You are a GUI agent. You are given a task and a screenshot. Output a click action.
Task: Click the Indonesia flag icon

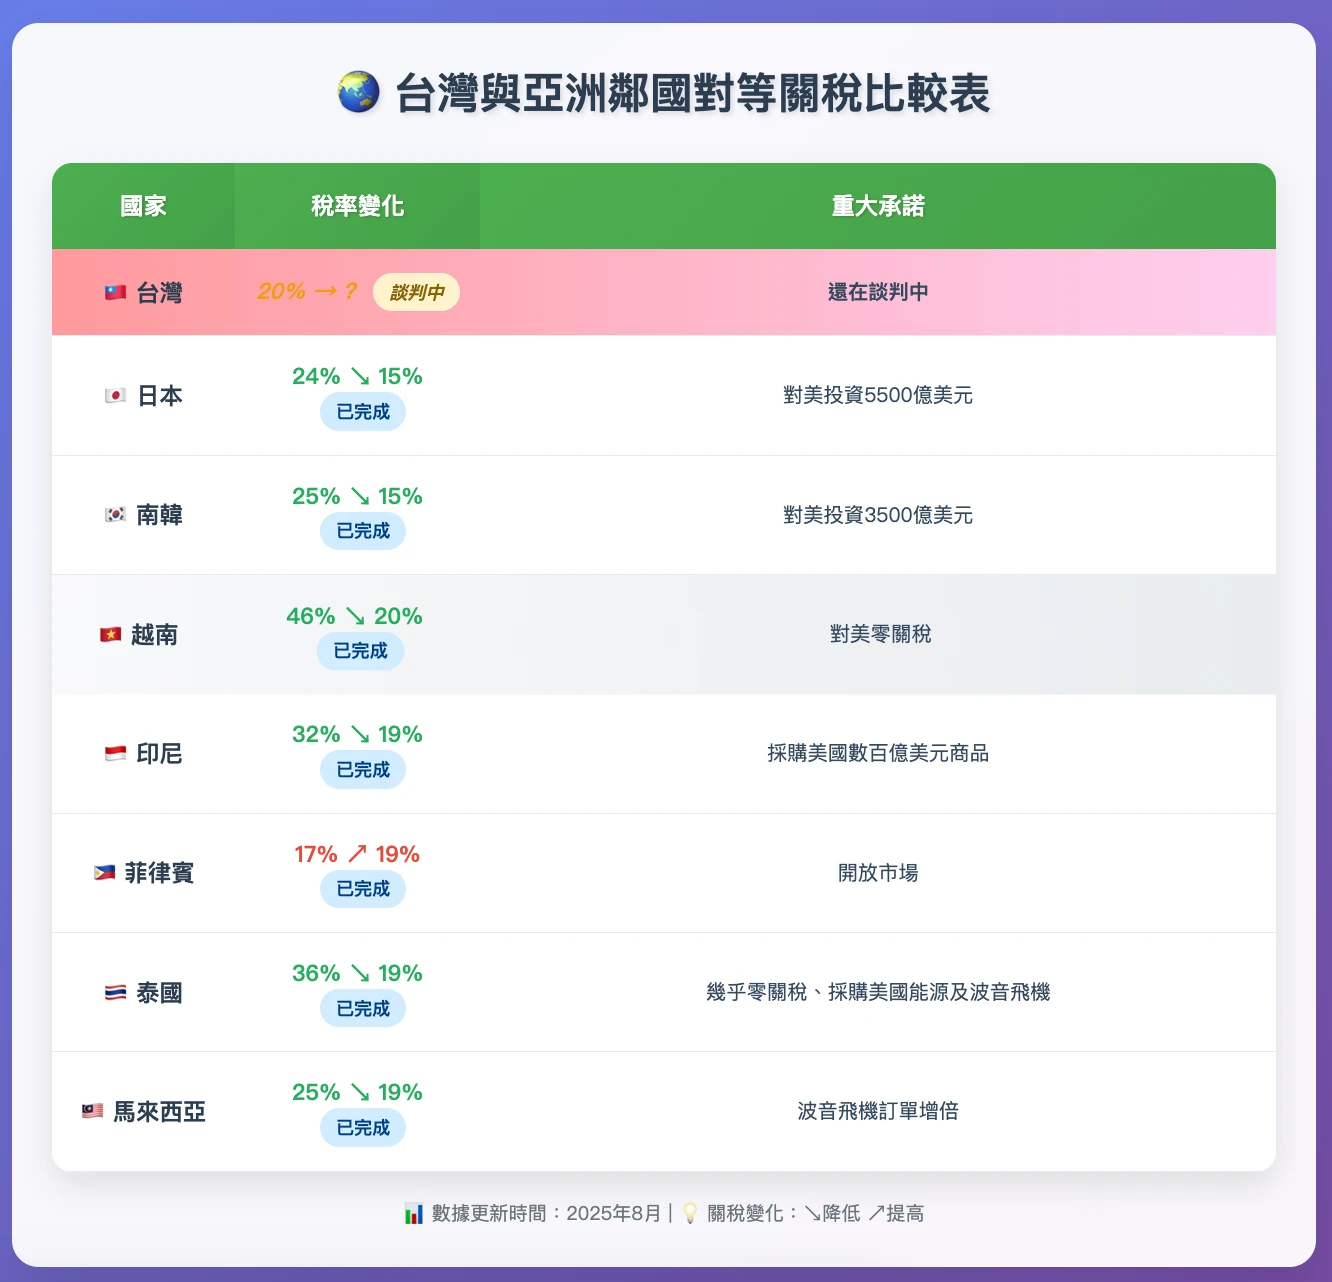point(116,754)
